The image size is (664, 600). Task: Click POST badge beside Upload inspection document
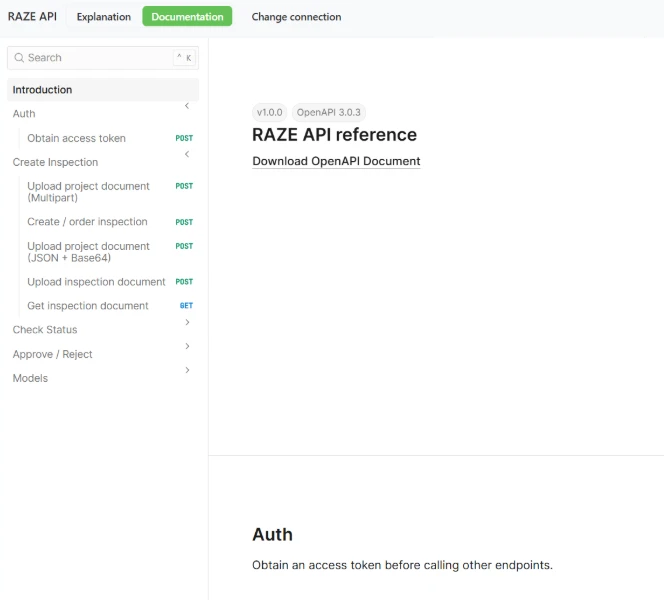(184, 282)
